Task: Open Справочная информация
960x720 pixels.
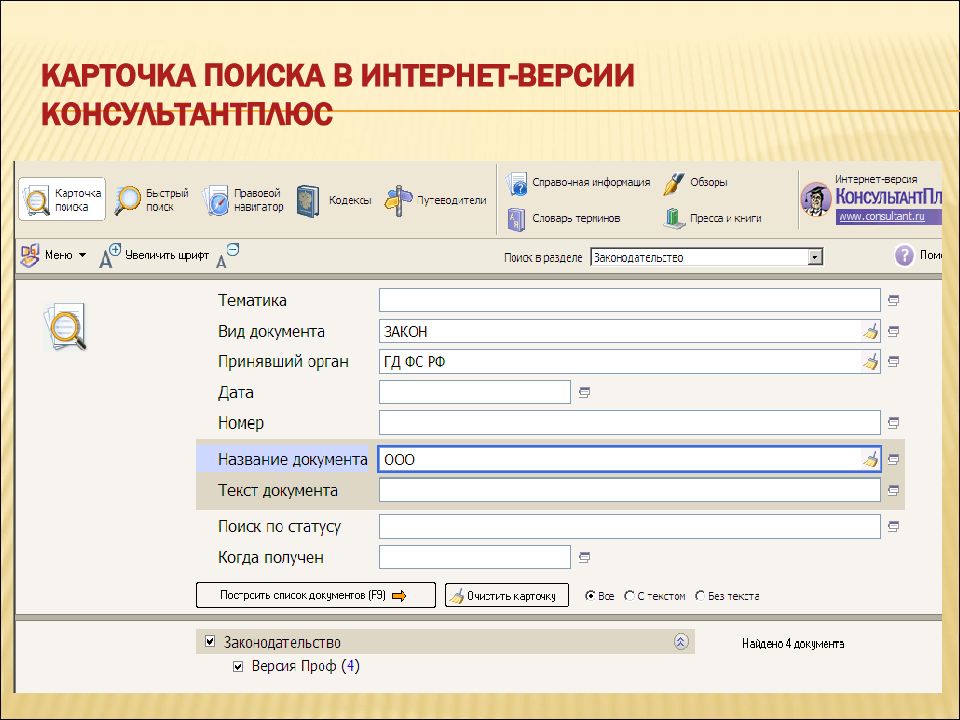Action: 578,182
